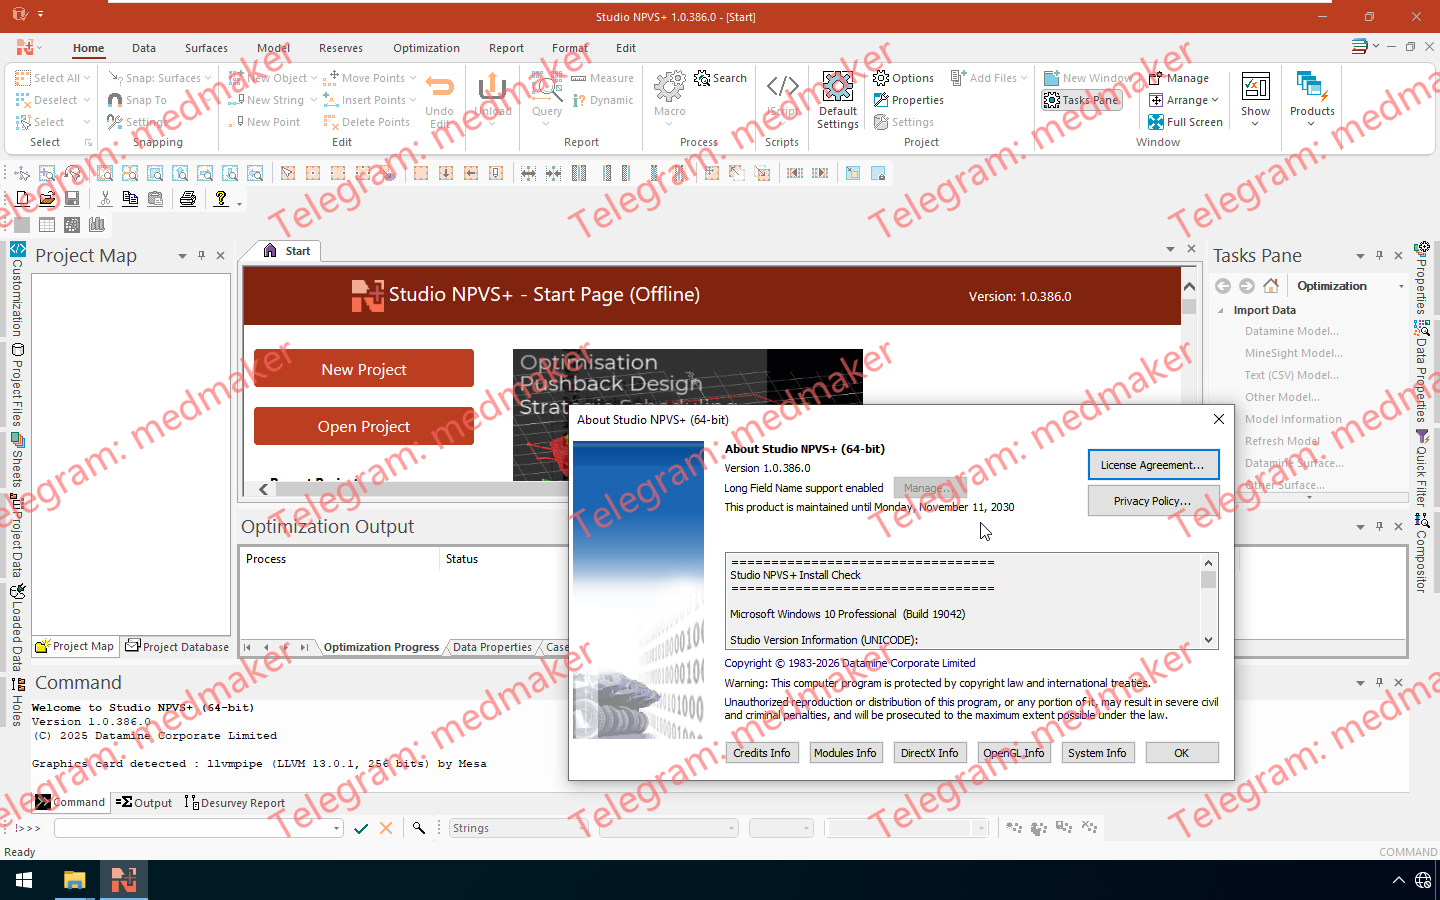Toggle Full Screen window mode

1186,122
